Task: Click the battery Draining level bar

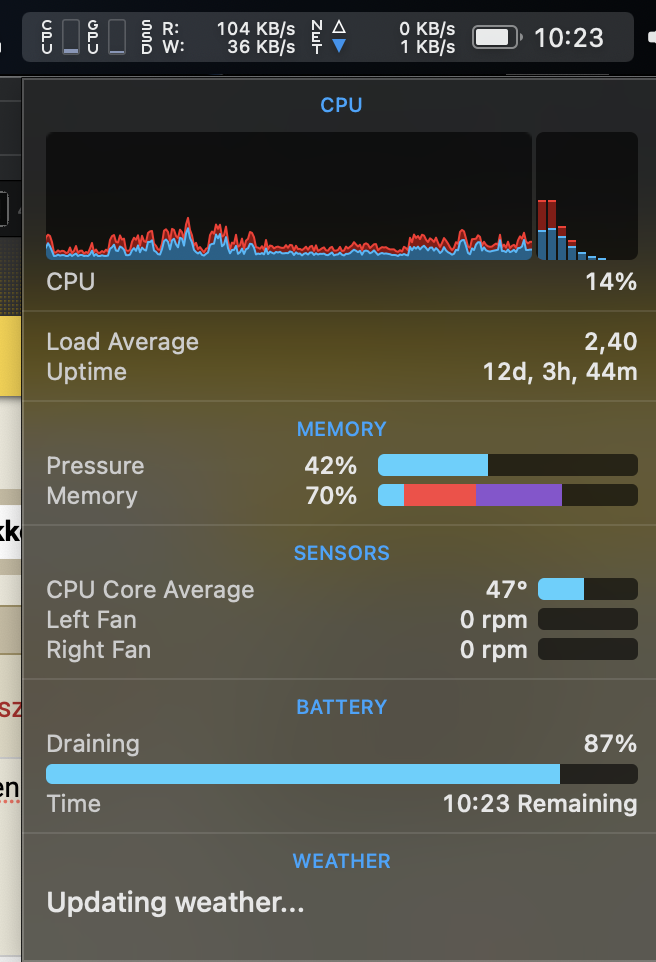Action: [341, 774]
